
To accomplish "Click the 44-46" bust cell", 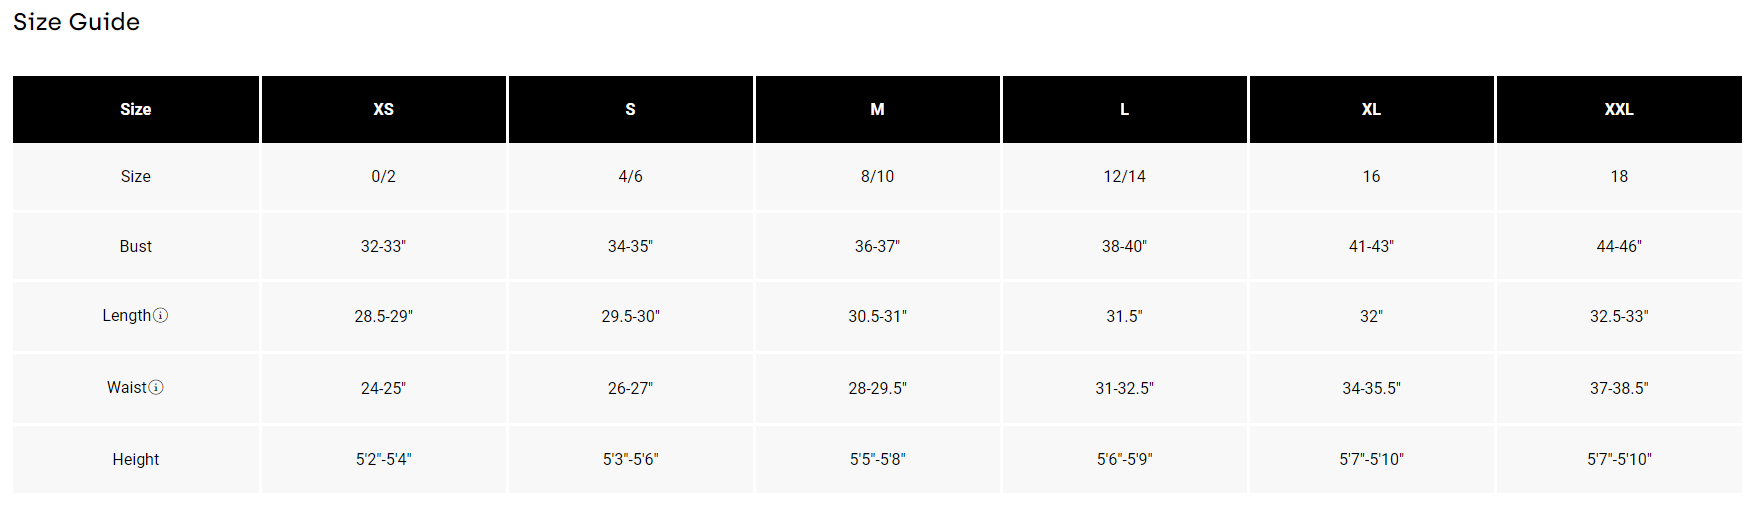I will coord(1619,246).
